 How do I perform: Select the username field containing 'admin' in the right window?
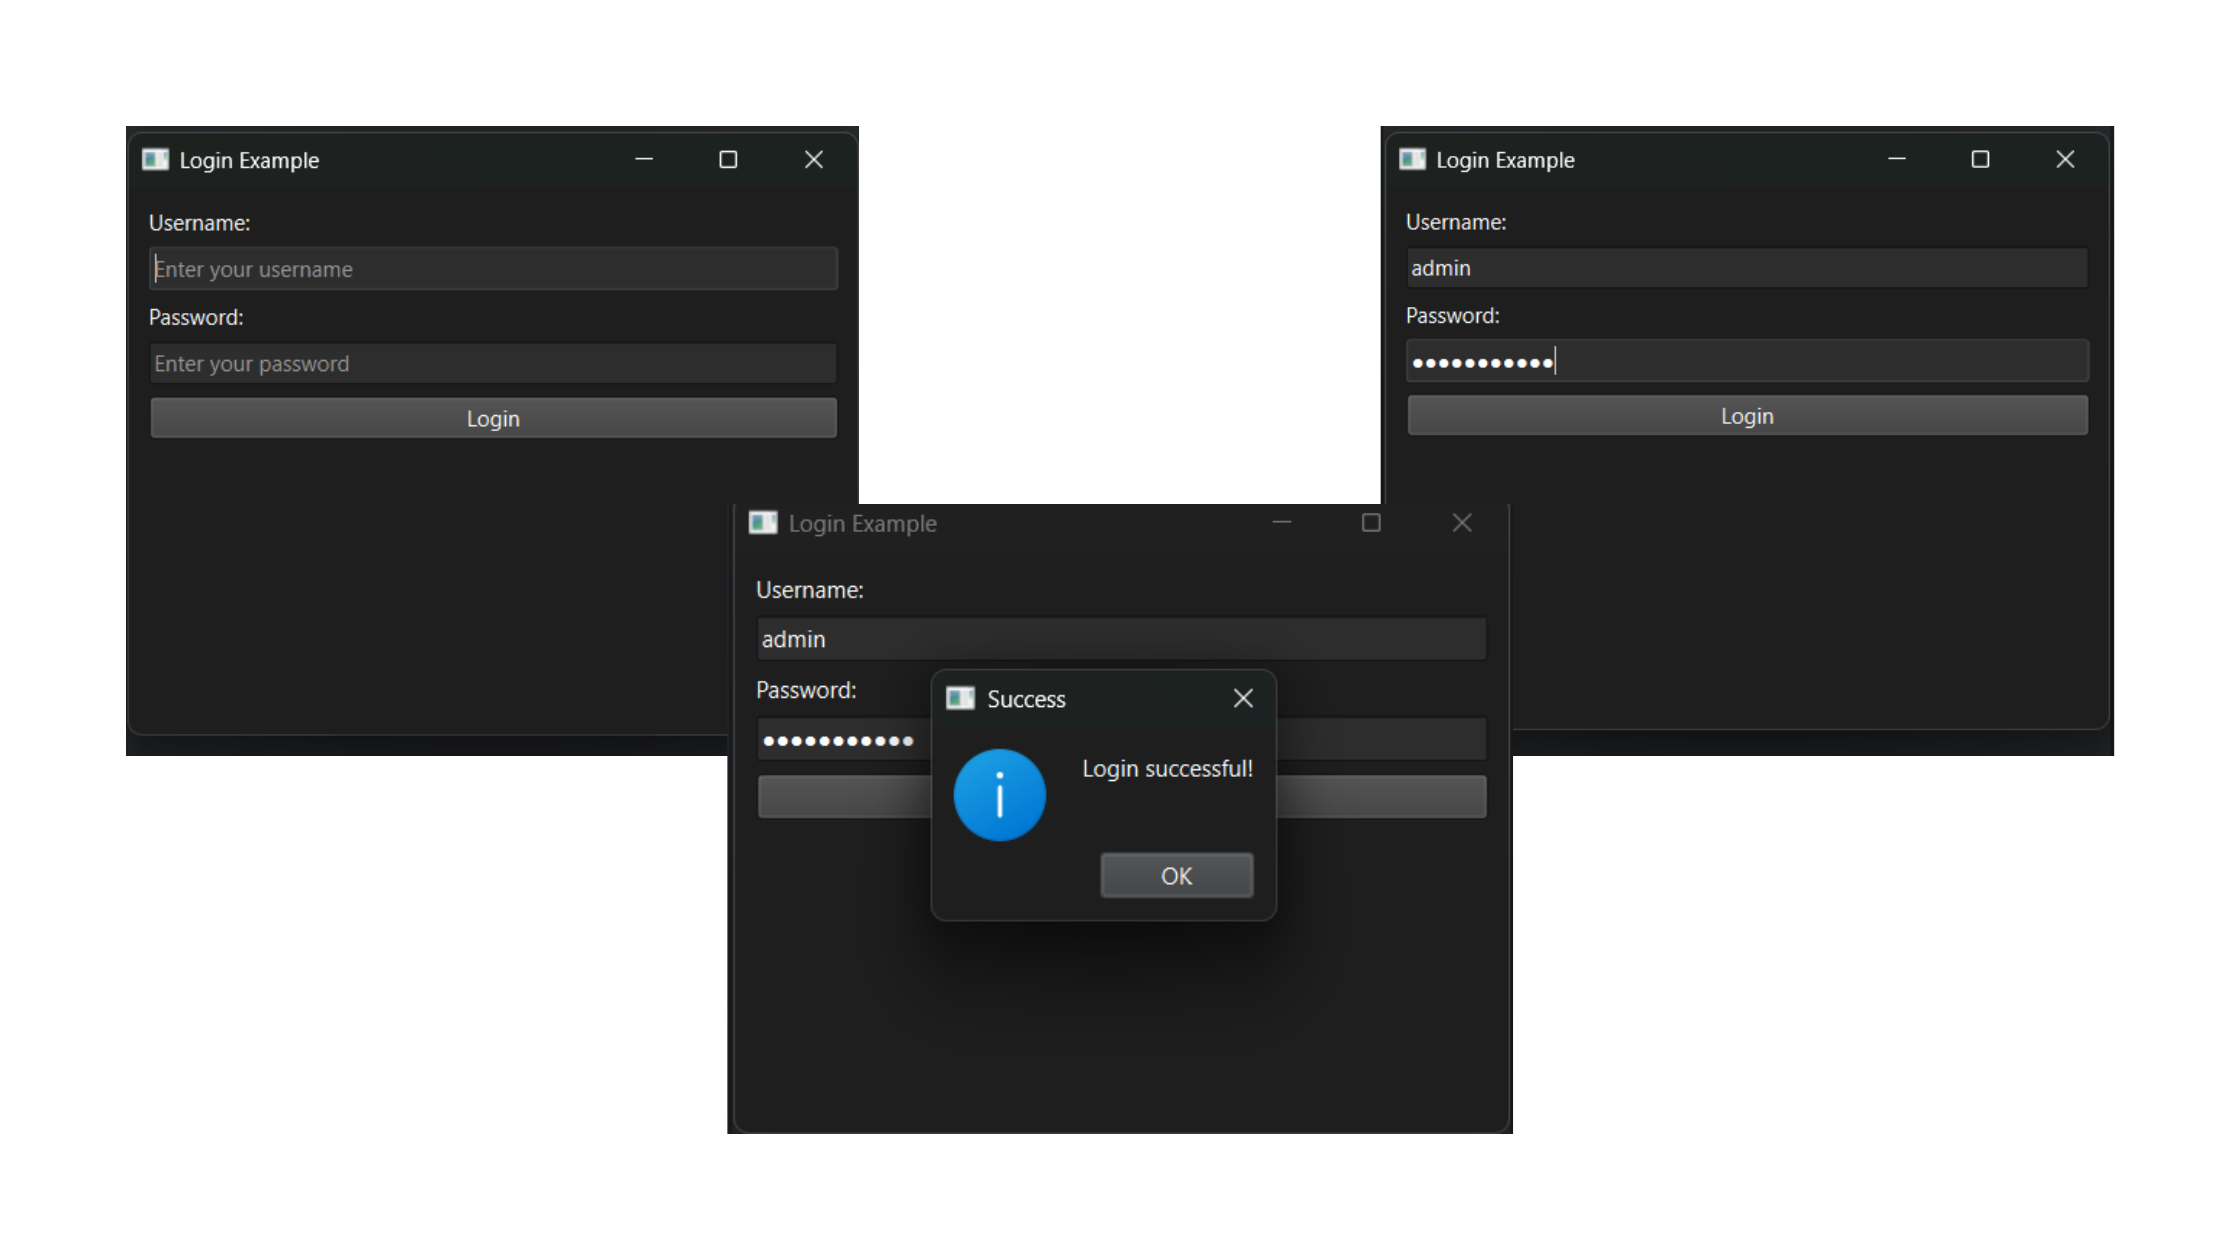pyautogui.click(x=1747, y=267)
